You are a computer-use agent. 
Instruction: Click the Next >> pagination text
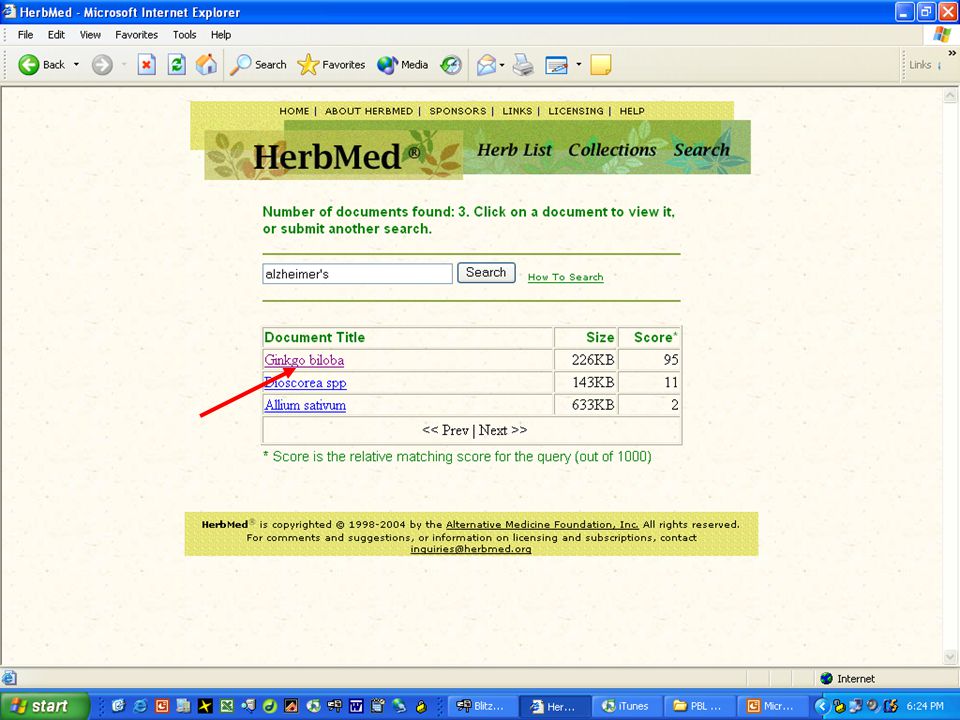coord(503,430)
